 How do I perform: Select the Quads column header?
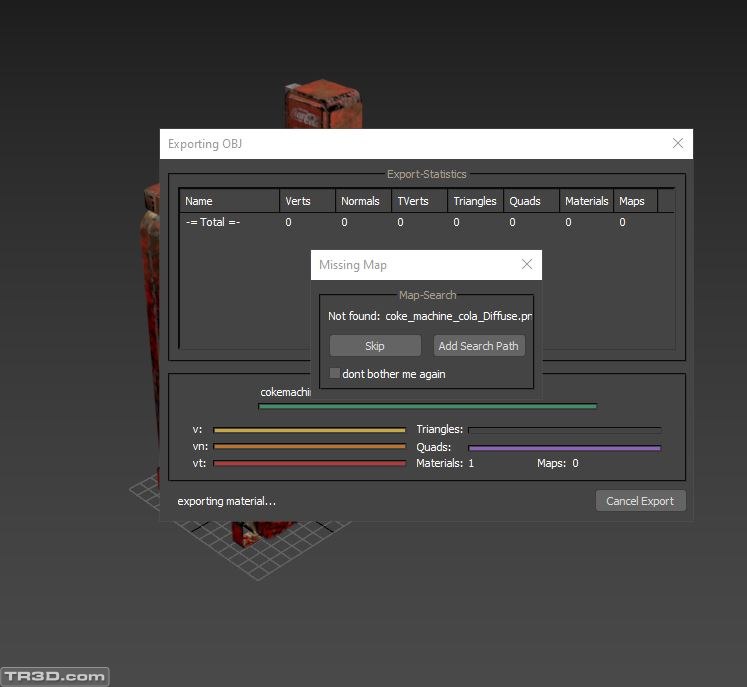coord(530,201)
